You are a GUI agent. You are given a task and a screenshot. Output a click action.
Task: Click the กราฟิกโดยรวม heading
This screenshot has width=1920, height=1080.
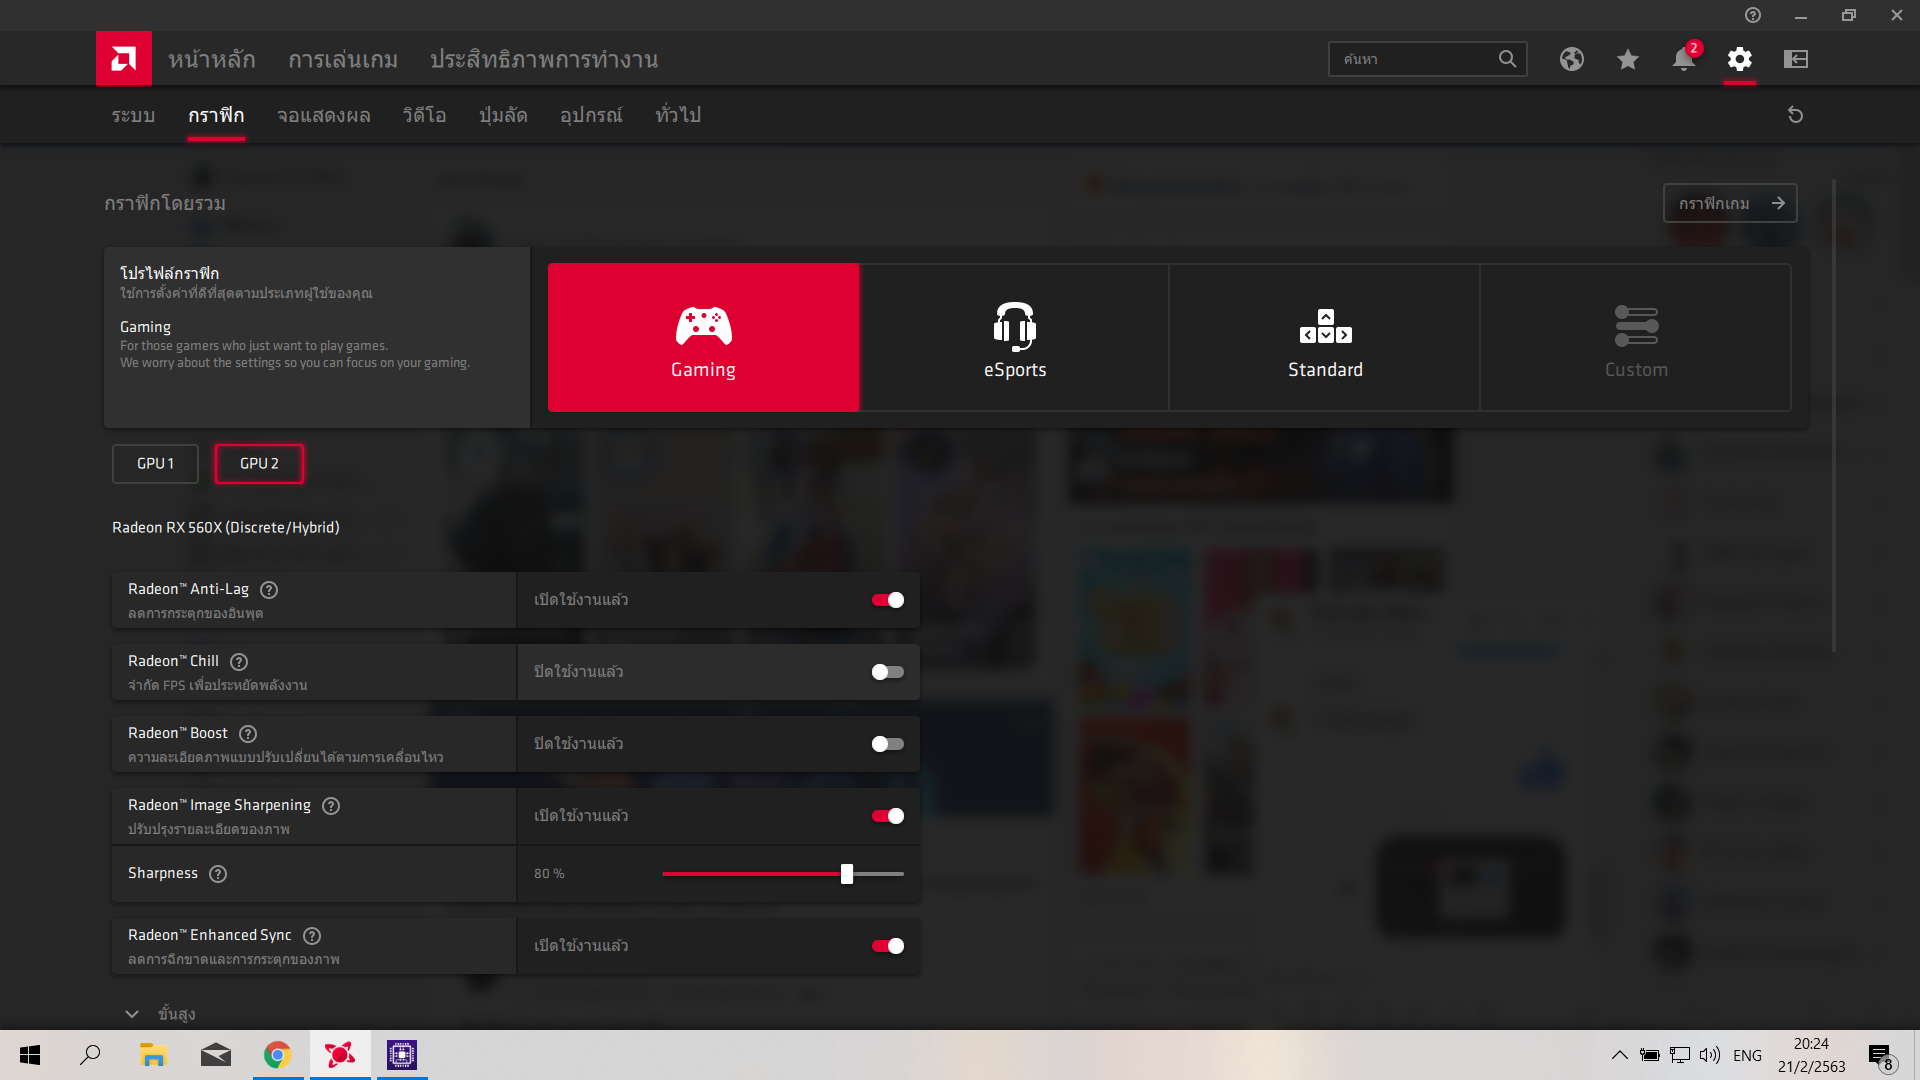coord(165,203)
